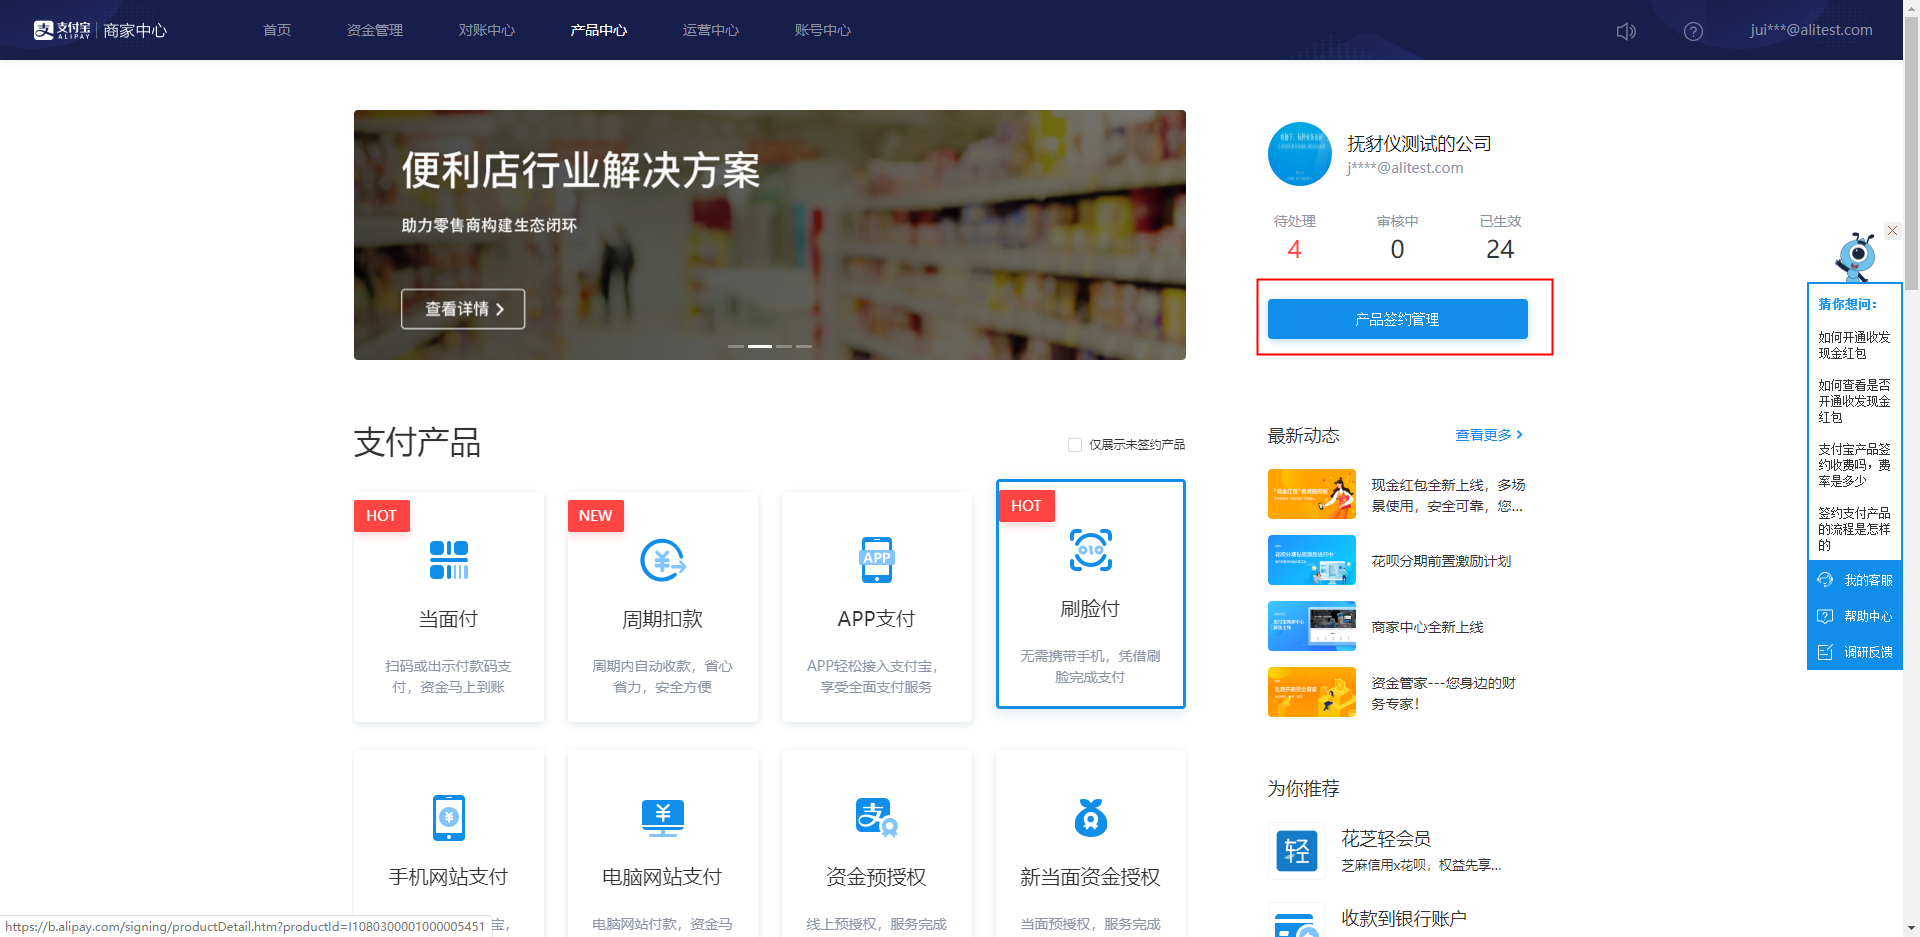1920x937 pixels.
Task: Click the 查看详情 banner button
Action: [x=463, y=309]
